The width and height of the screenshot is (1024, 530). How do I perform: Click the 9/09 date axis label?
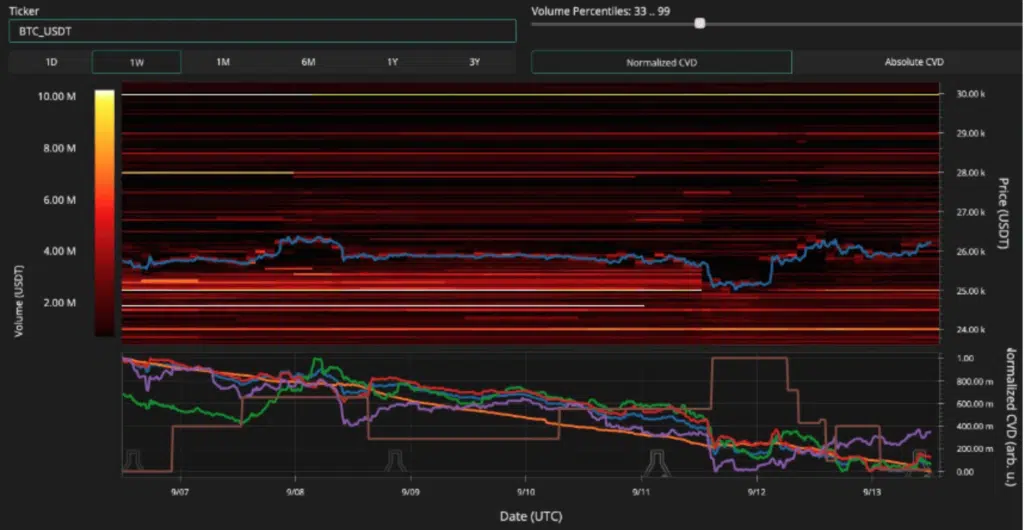click(x=410, y=491)
